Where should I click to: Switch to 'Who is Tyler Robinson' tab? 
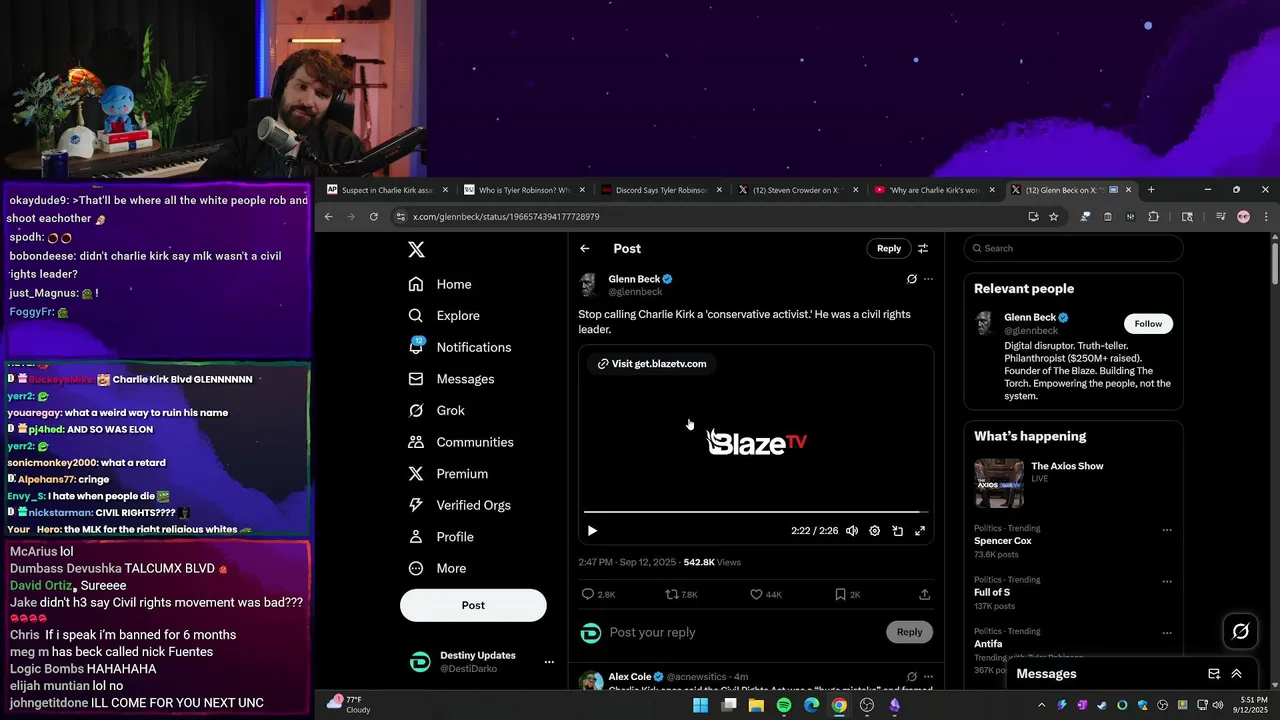[x=524, y=190]
